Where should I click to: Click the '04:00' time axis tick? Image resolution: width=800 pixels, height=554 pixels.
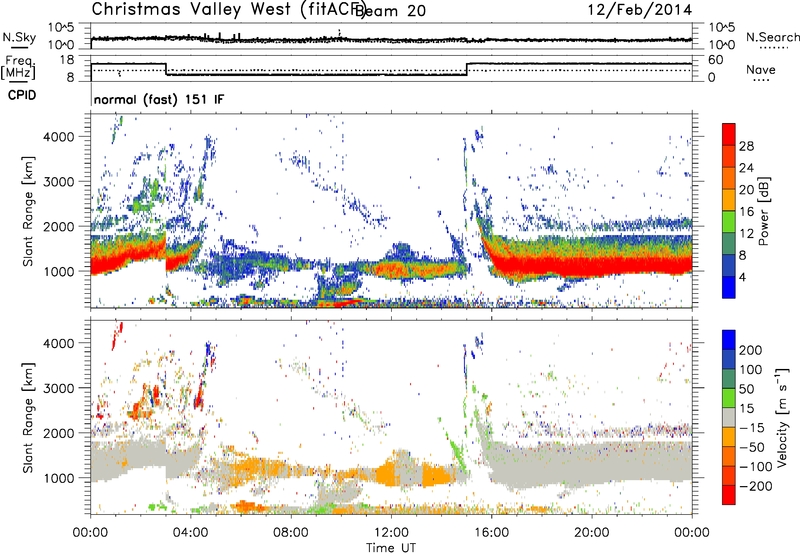[x=190, y=533]
